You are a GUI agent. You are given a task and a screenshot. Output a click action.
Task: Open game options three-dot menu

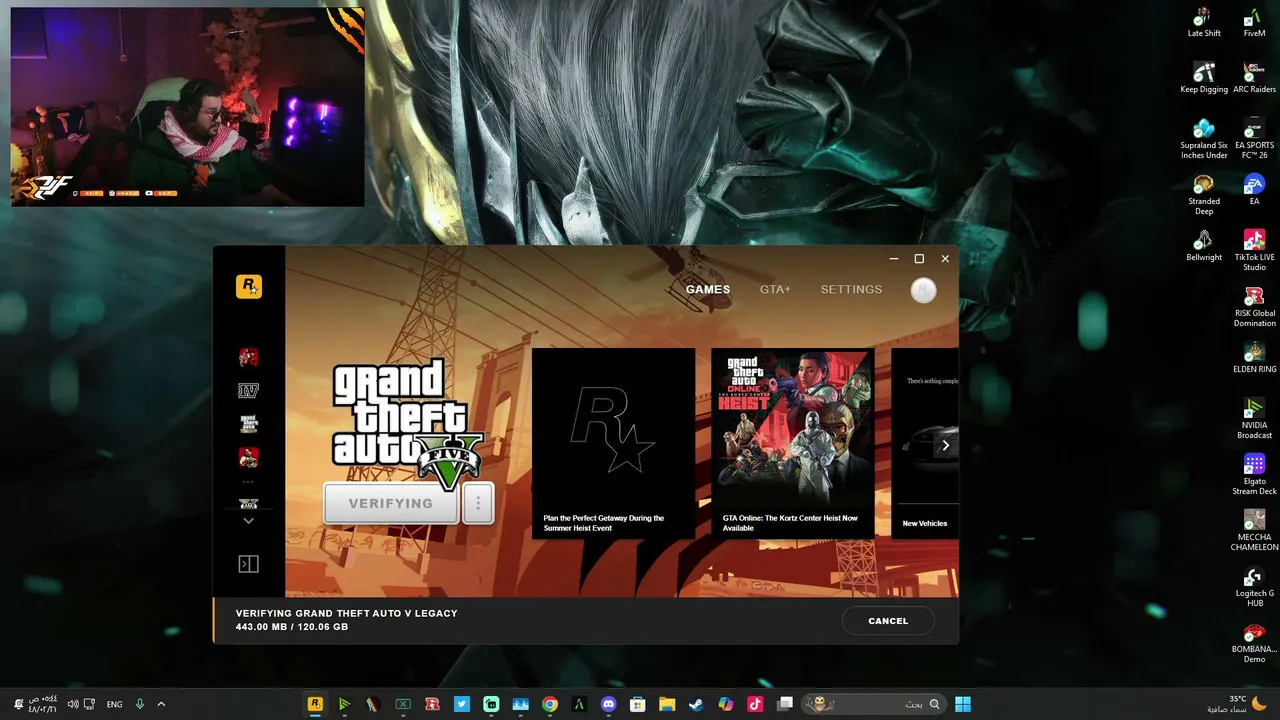pyautogui.click(x=478, y=503)
